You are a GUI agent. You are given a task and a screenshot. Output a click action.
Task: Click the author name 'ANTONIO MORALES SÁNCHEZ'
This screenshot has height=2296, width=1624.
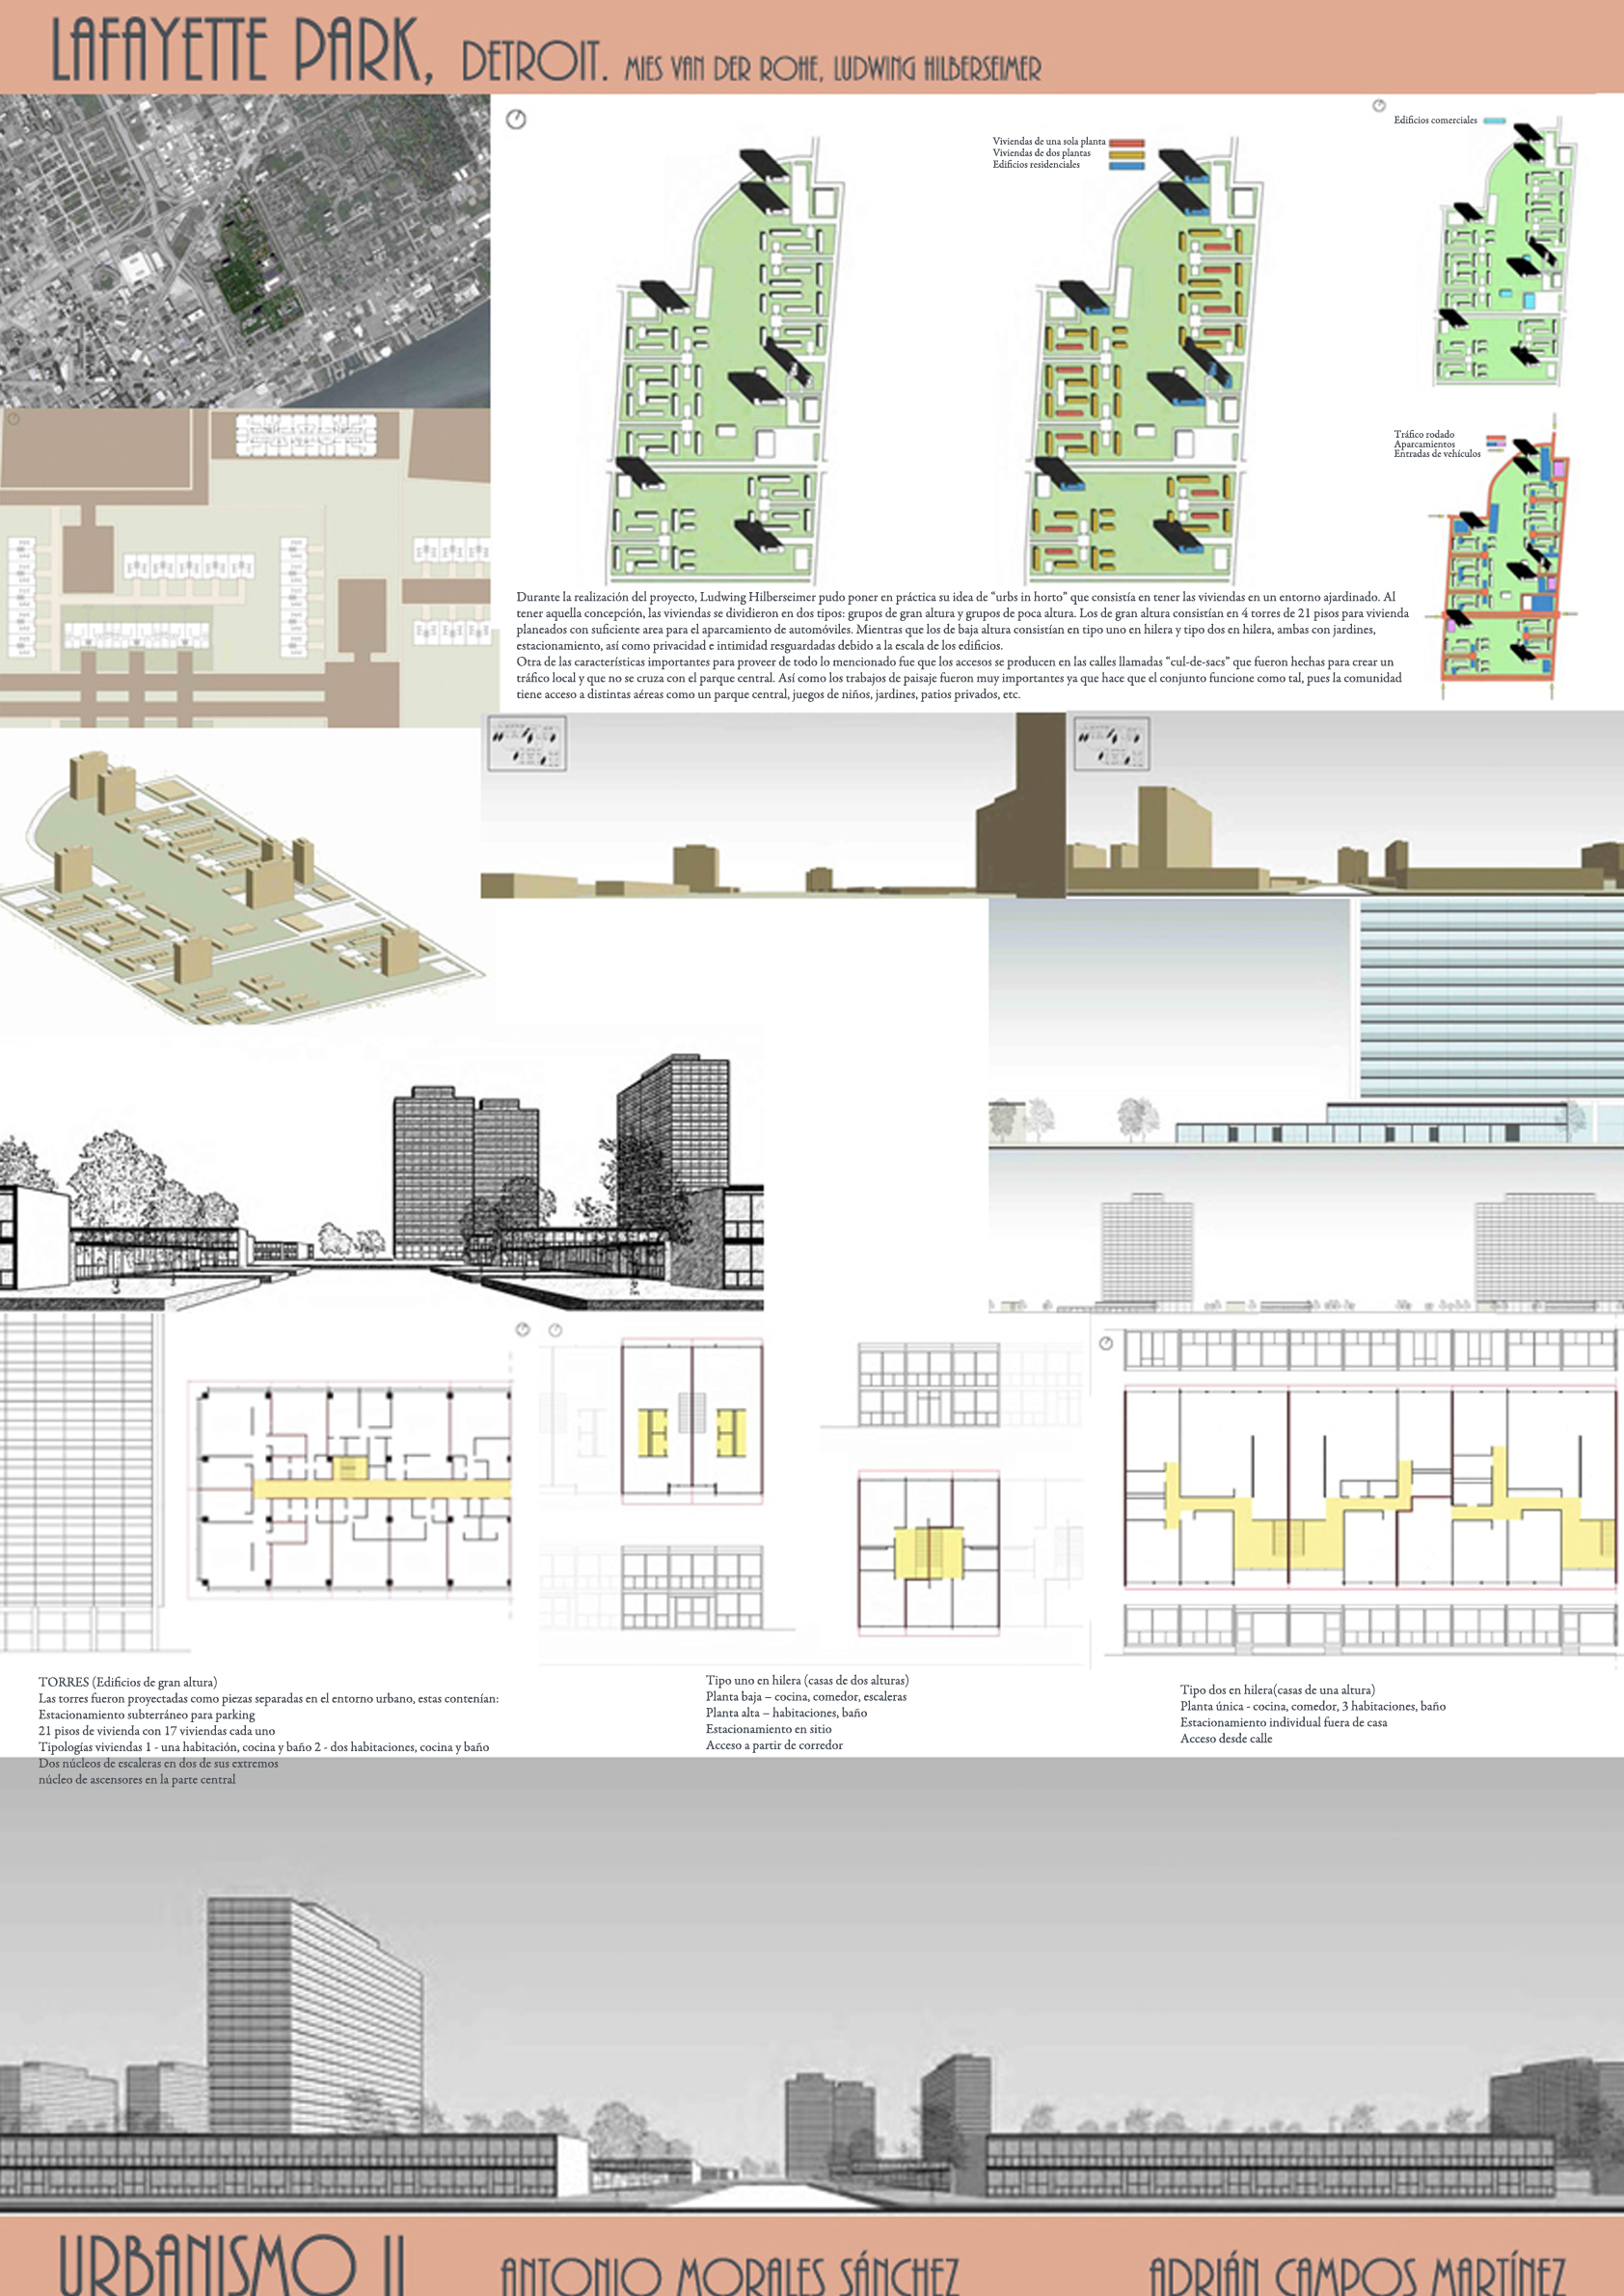729,2274
